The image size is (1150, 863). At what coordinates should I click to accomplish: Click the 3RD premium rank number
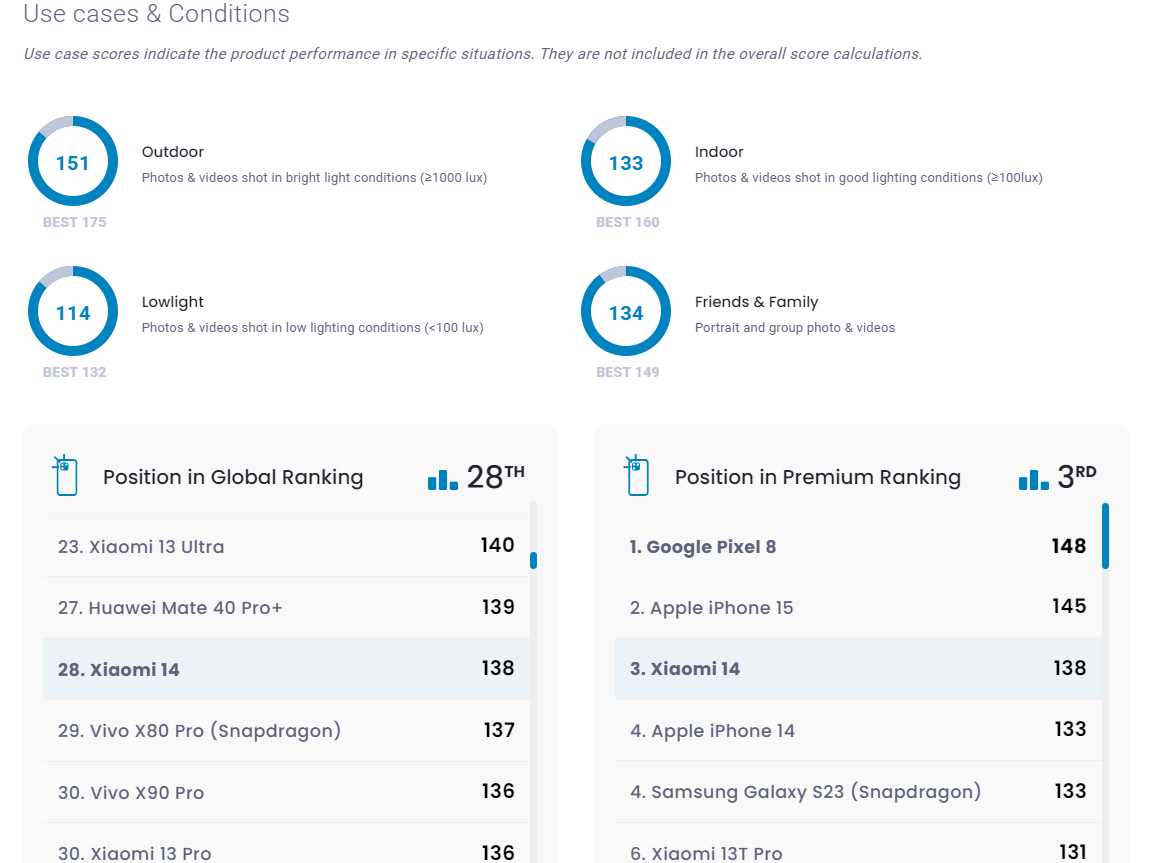(1077, 477)
